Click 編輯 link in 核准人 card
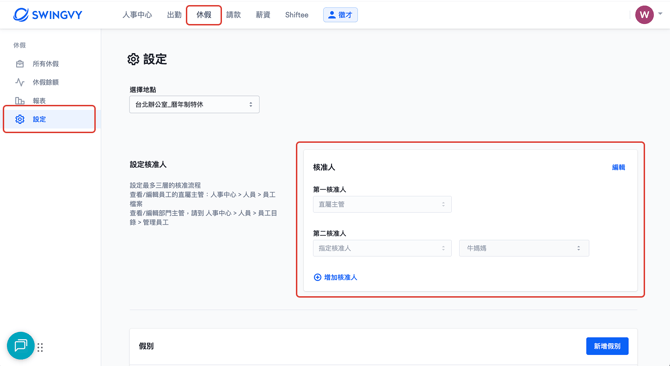This screenshot has height=366, width=670. tap(618, 167)
